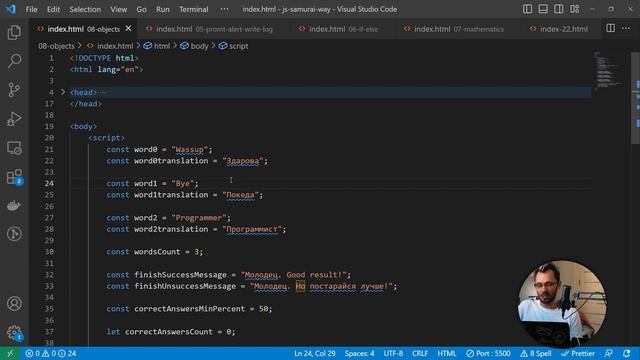Toggle Secondary Side Bar layout icon
Image resolution: width=640 pixels, height=360 pixels.
559,9
